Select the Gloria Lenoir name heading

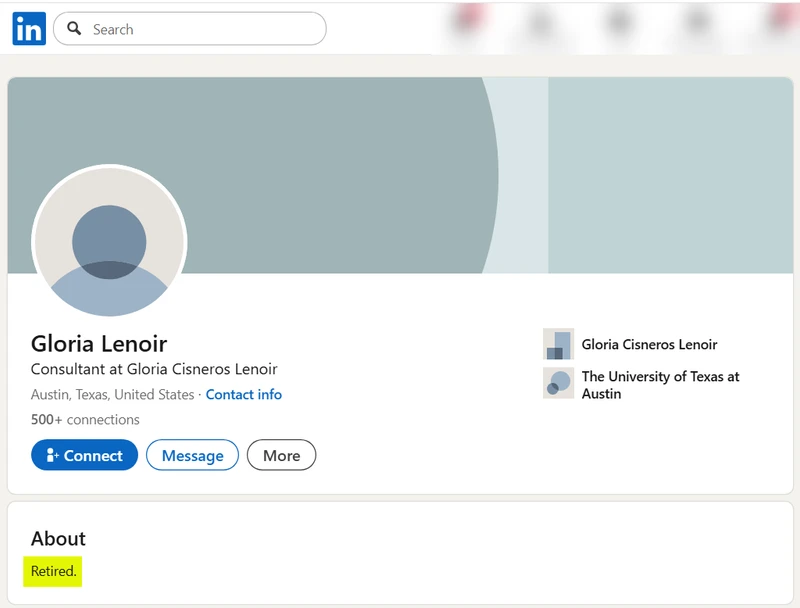coord(99,343)
